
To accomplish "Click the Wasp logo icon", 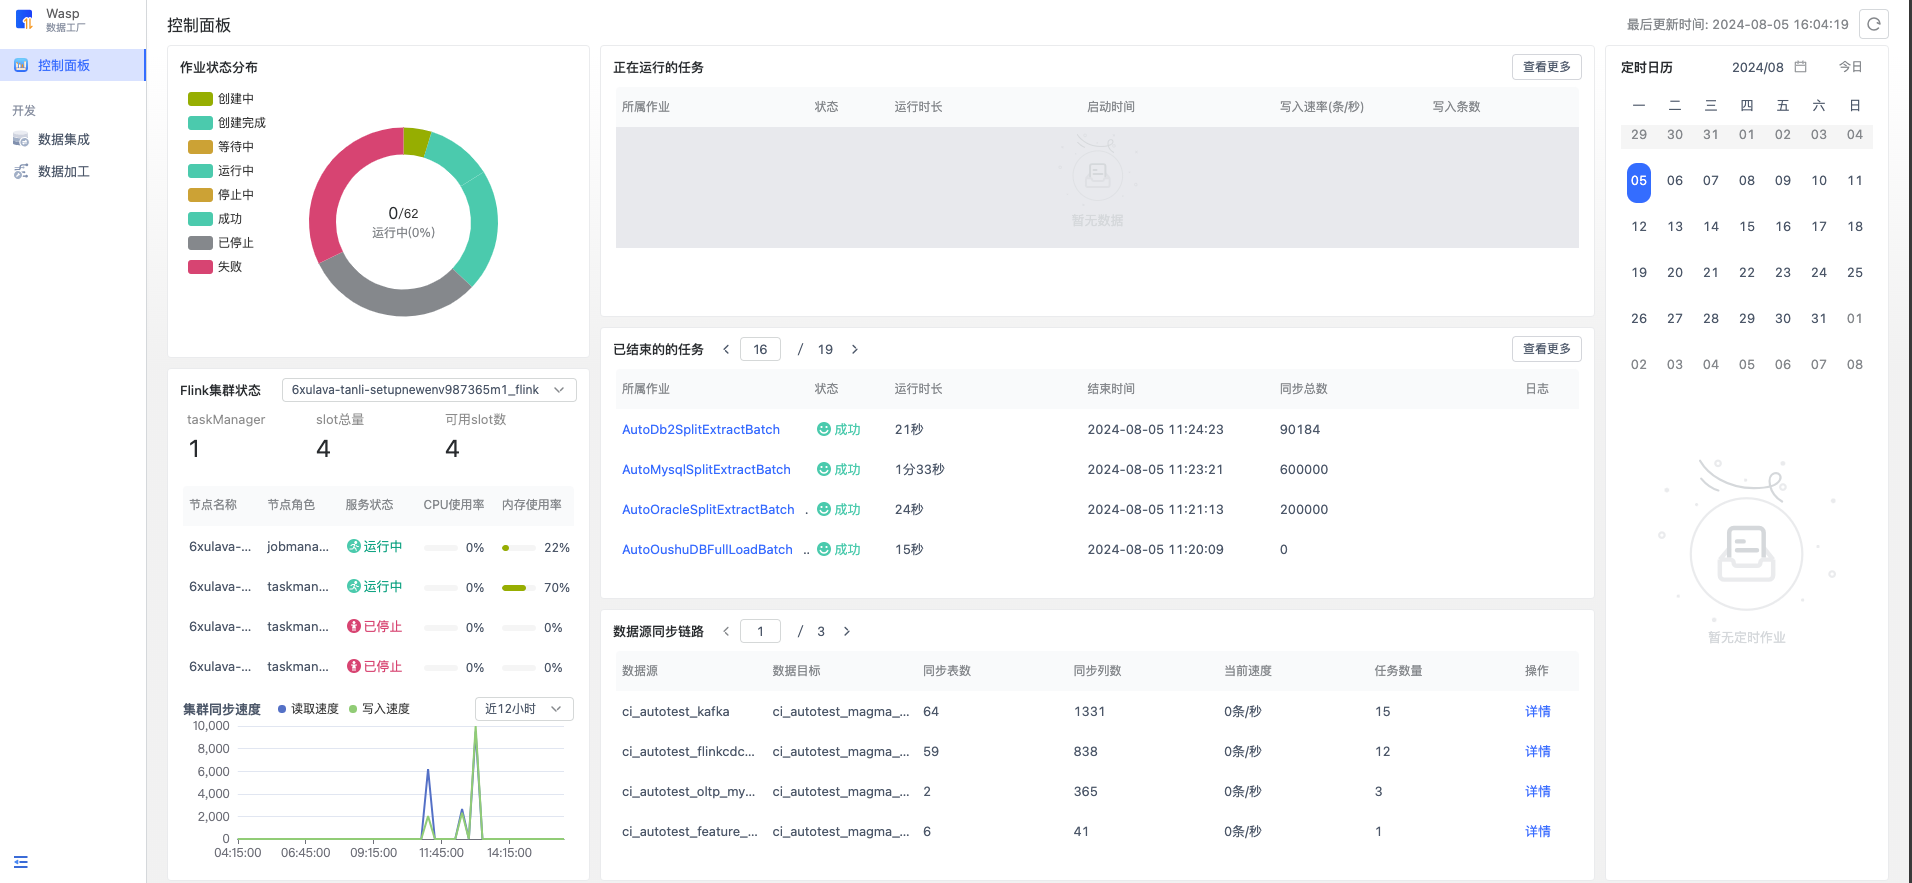I will pos(24,20).
